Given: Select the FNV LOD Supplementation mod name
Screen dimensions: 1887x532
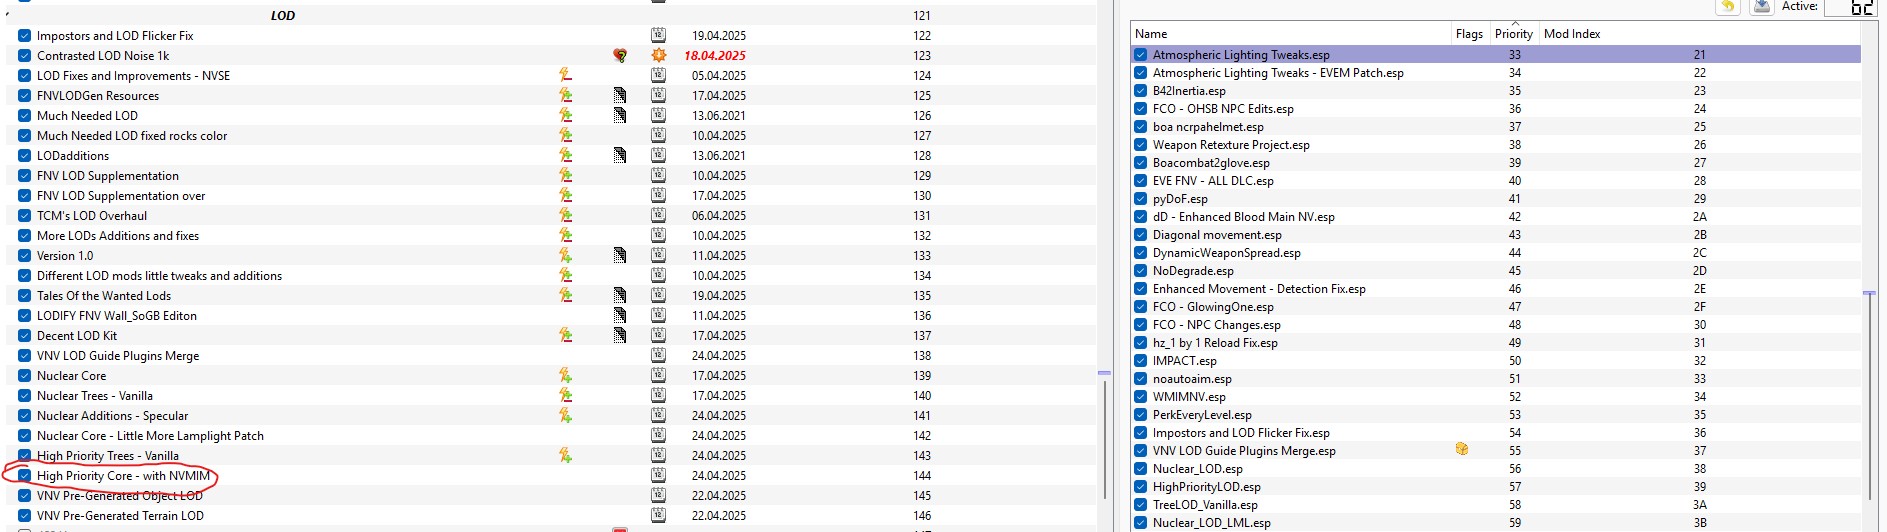Looking at the screenshot, I should [108, 175].
